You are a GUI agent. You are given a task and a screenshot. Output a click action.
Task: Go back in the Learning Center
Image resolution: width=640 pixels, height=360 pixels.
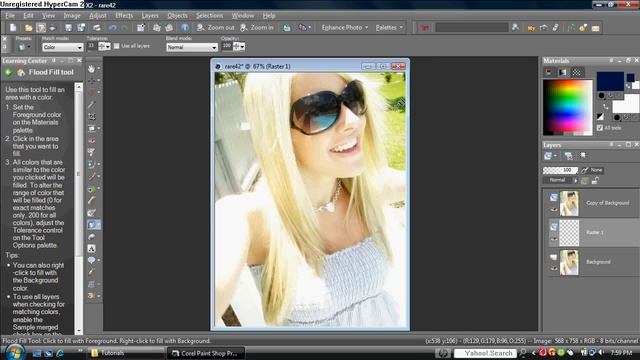[8, 72]
